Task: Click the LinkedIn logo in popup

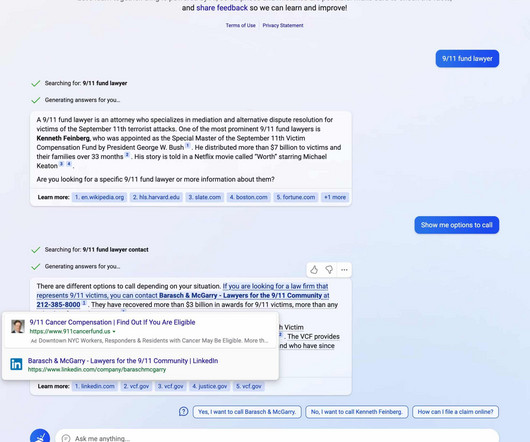Action: (x=16, y=364)
